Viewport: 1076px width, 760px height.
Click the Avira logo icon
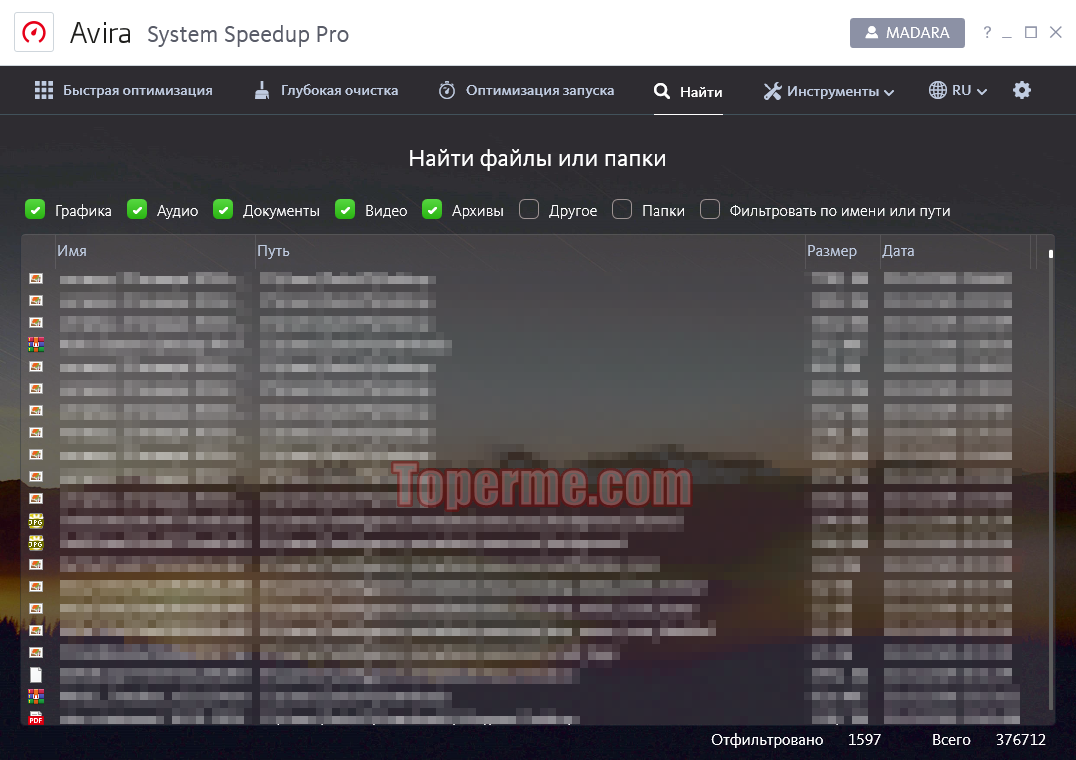pos(34,32)
